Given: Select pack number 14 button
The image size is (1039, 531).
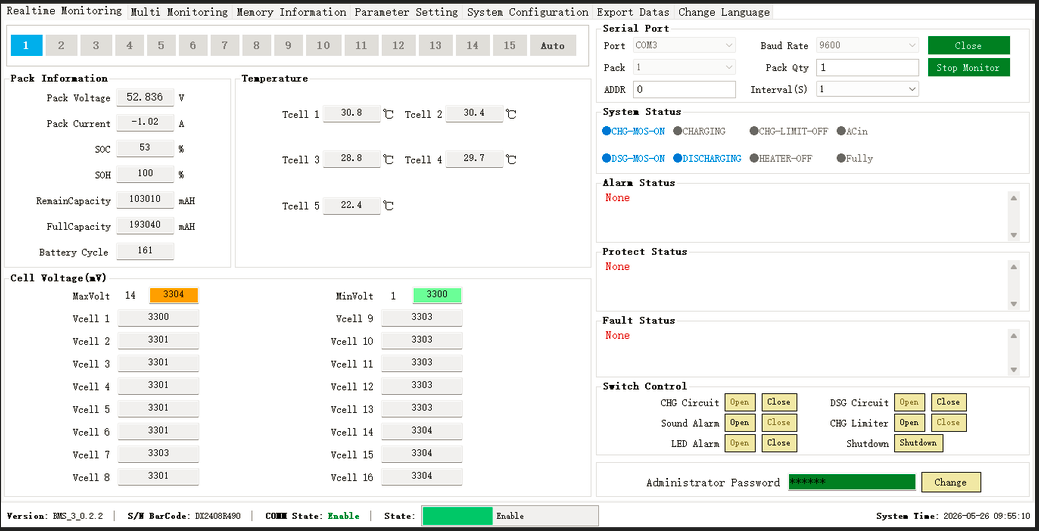Looking at the screenshot, I should click(472, 45).
